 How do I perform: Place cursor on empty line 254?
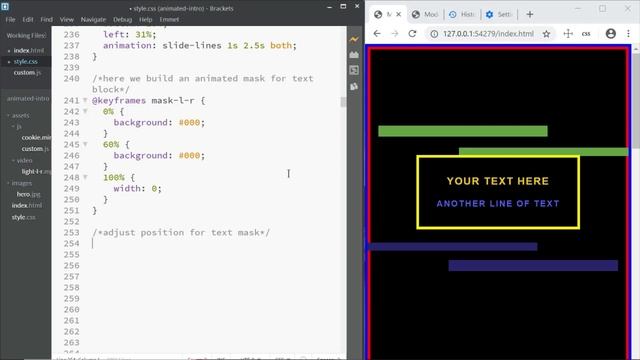pos(218,243)
